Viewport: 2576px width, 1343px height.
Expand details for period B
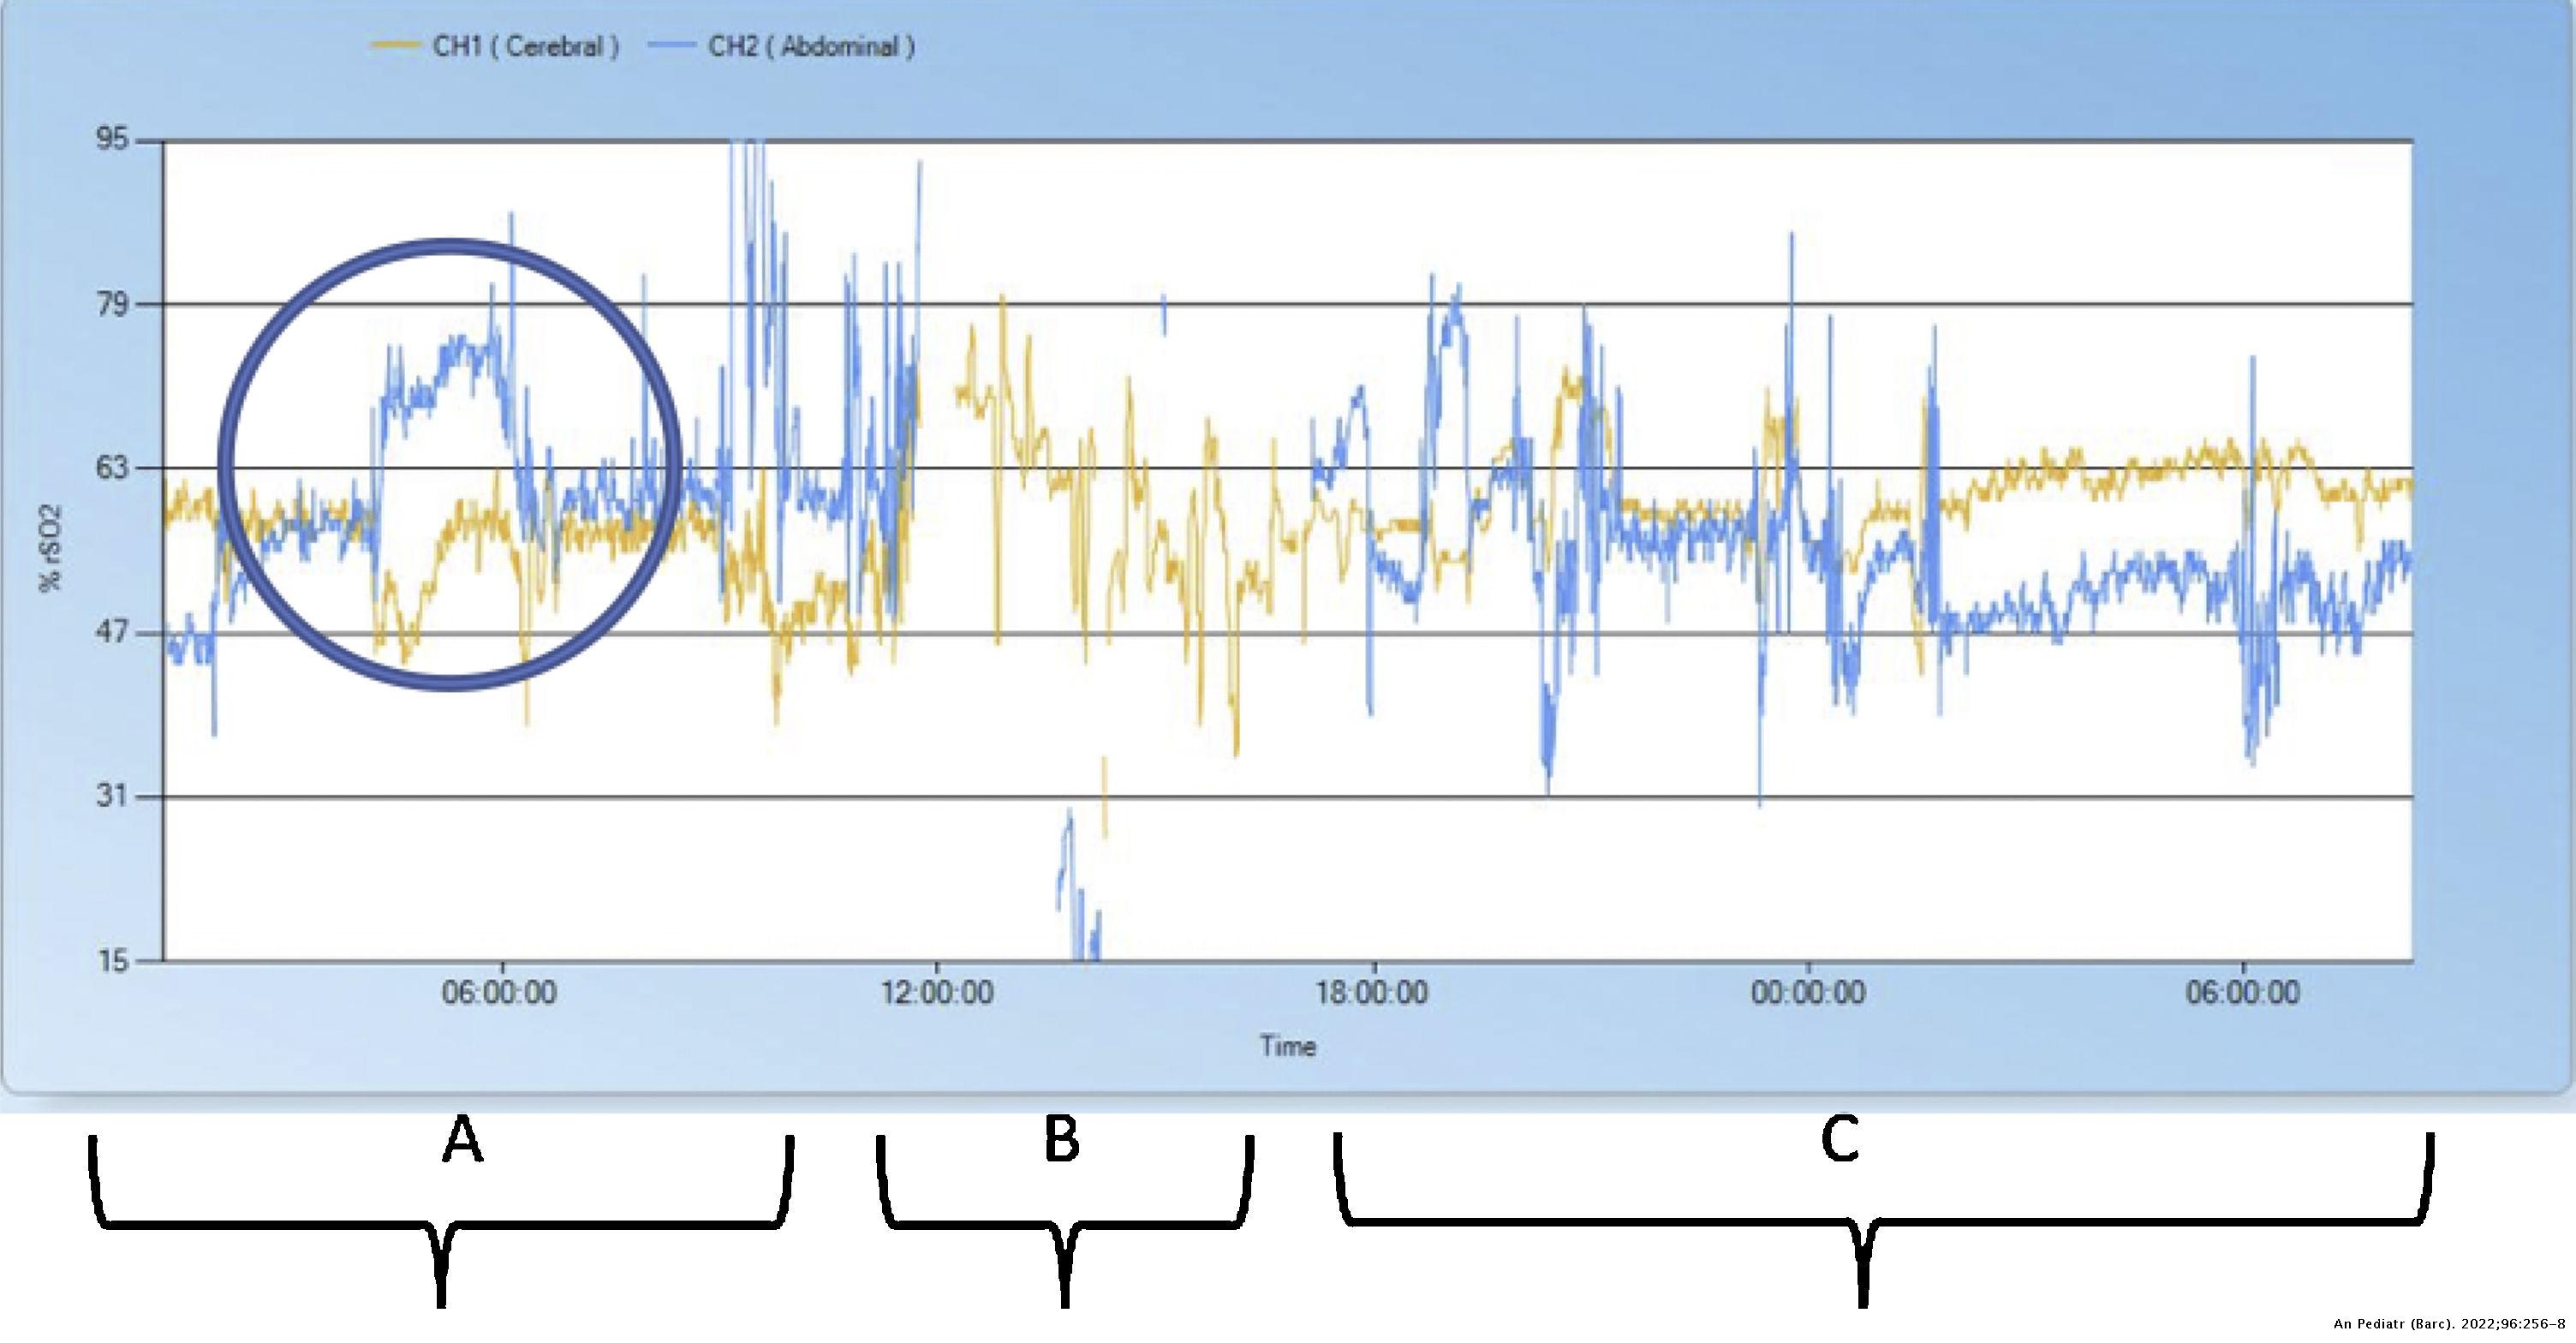point(1062,1141)
